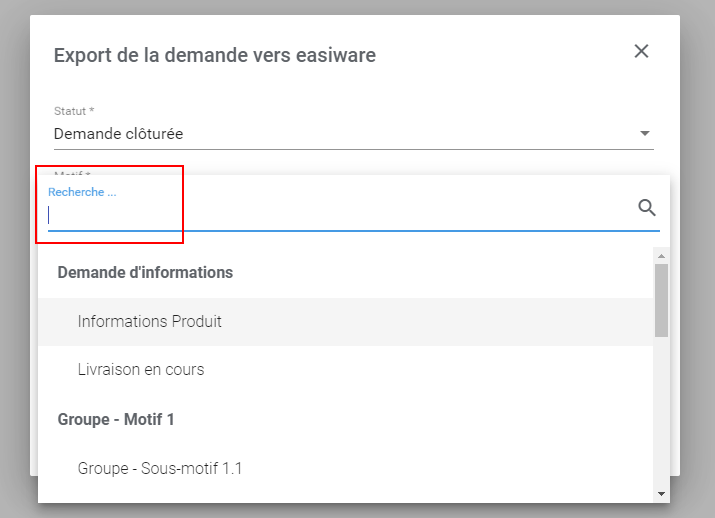Expand the Statut dropdown arrow

(x=645, y=133)
